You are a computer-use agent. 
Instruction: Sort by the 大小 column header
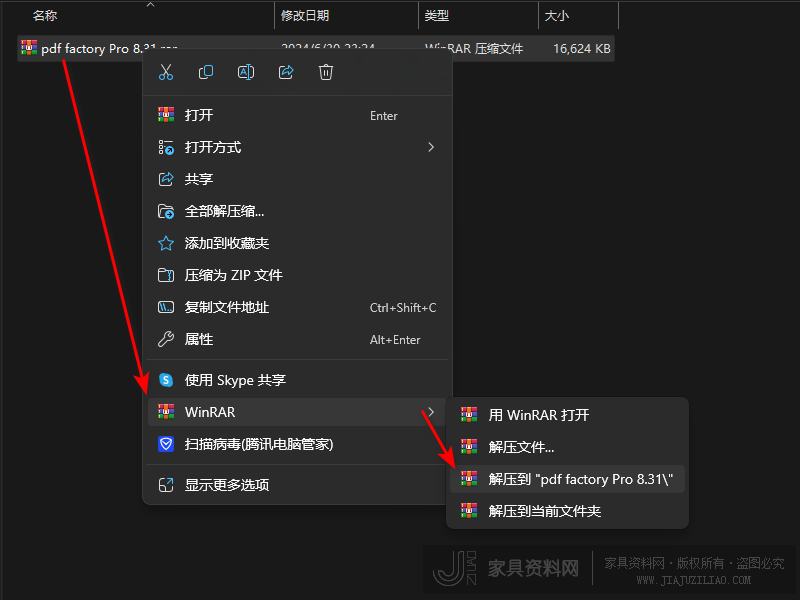coord(557,16)
